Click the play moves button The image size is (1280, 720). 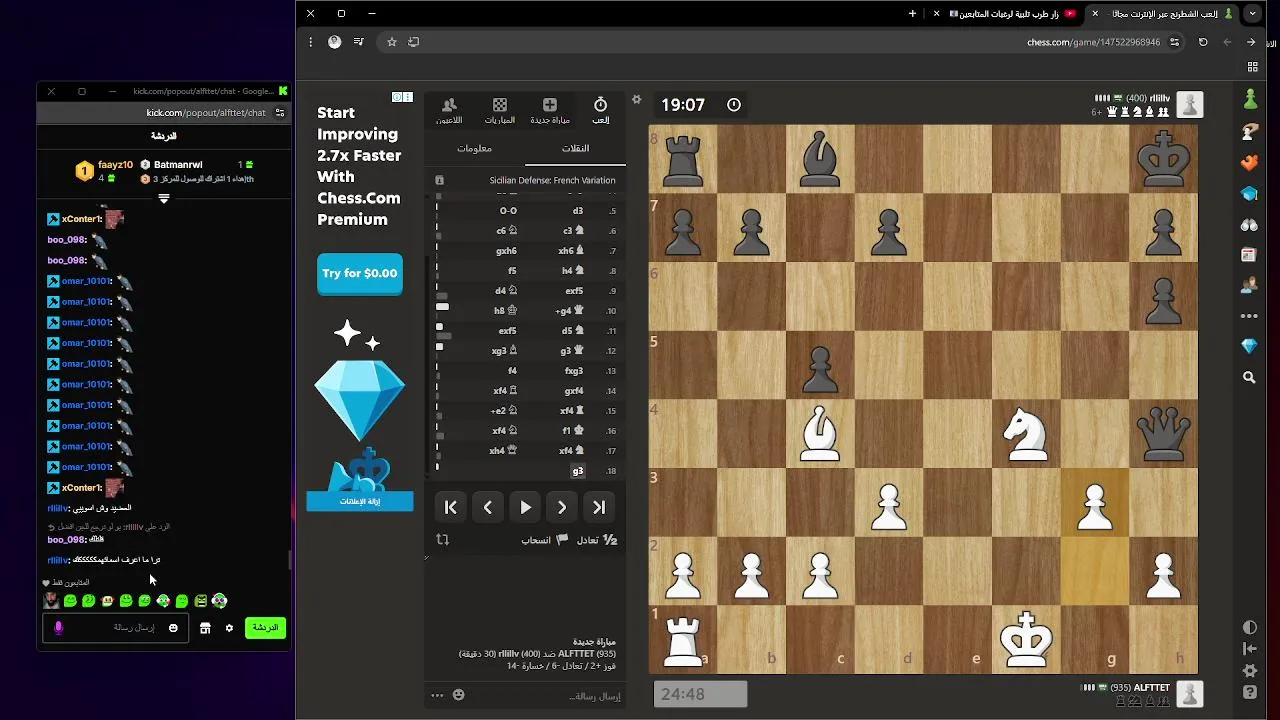coord(525,508)
